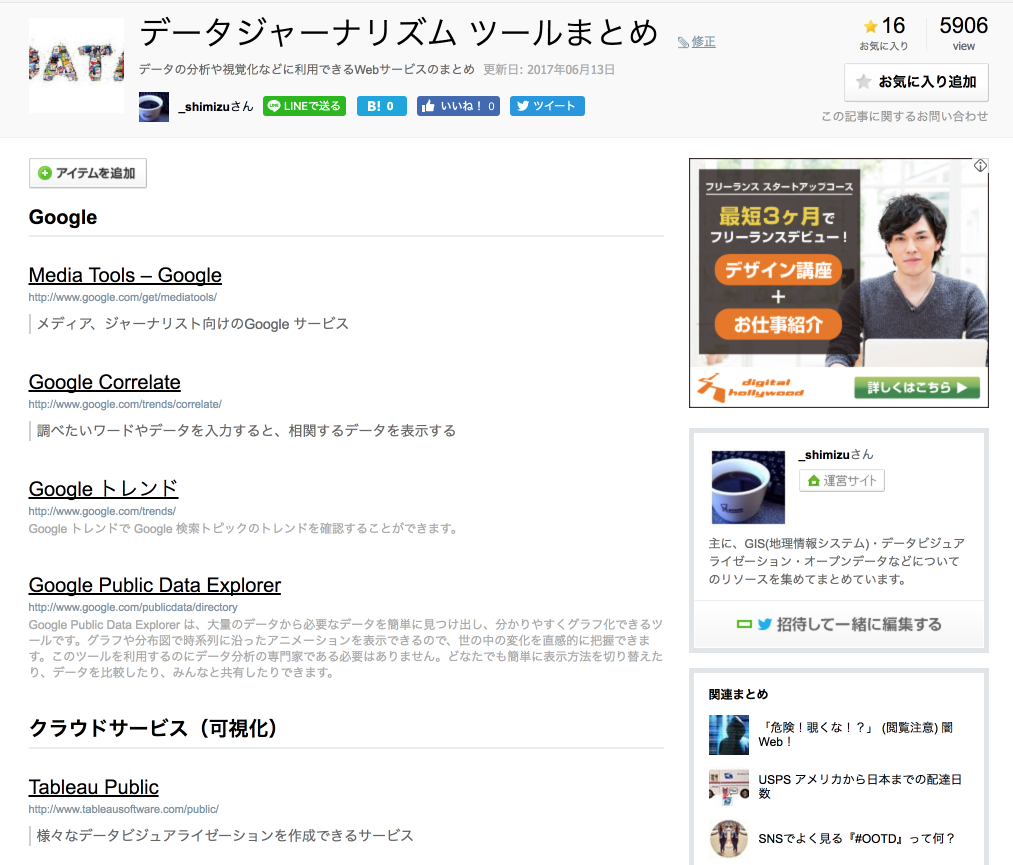Screen dimensions: 1013x865
Task: Click thumbnail of #OOTD related article
Action: point(729,839)
